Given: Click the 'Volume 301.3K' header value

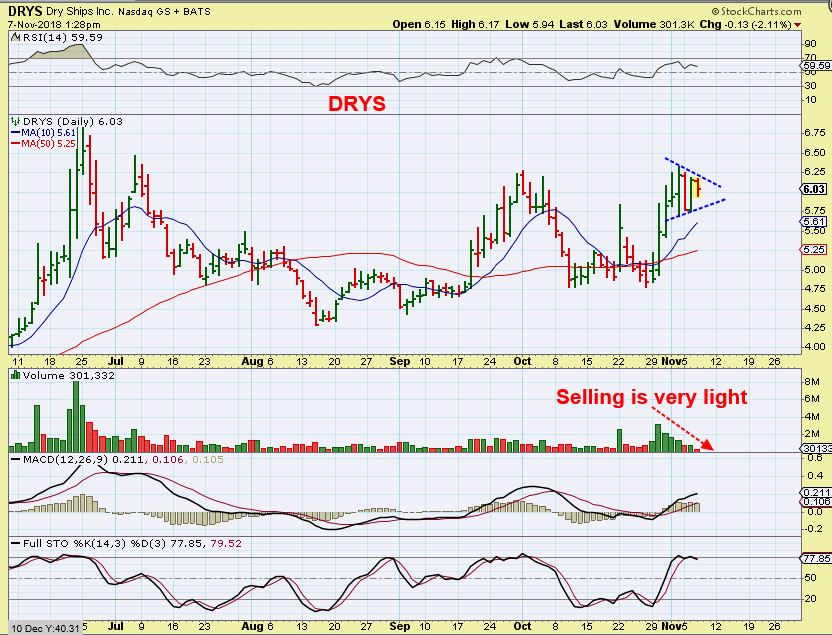Looking at the screenshot, I should point(654,24).
